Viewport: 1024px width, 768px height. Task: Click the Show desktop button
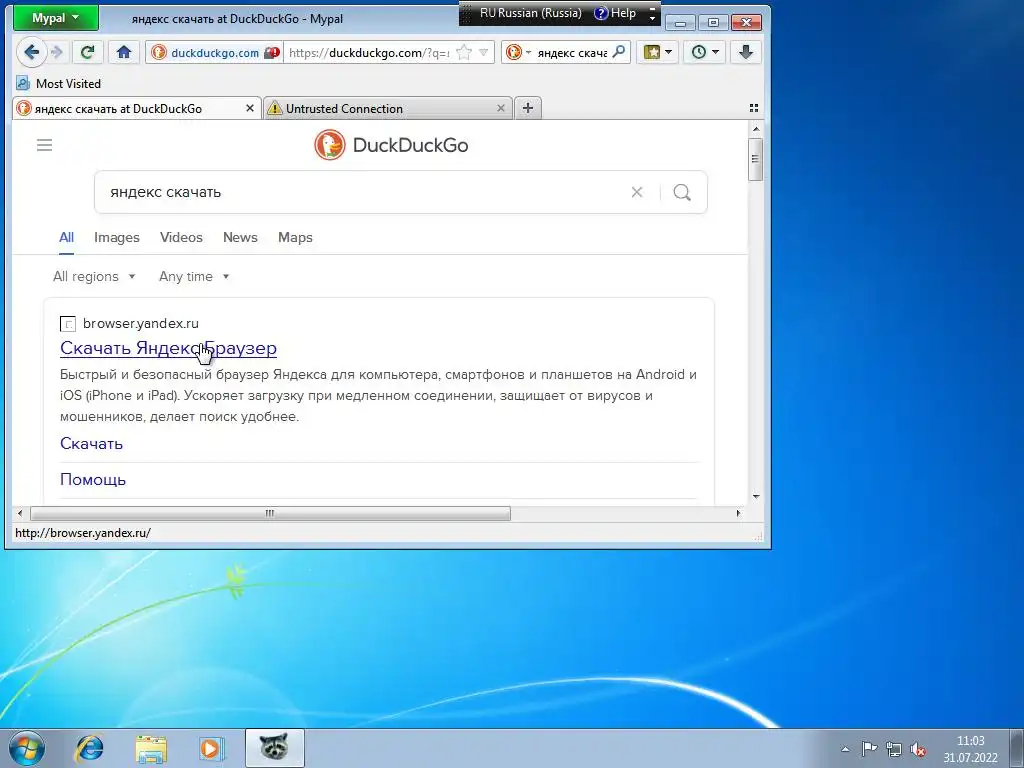click(1016, 748)
